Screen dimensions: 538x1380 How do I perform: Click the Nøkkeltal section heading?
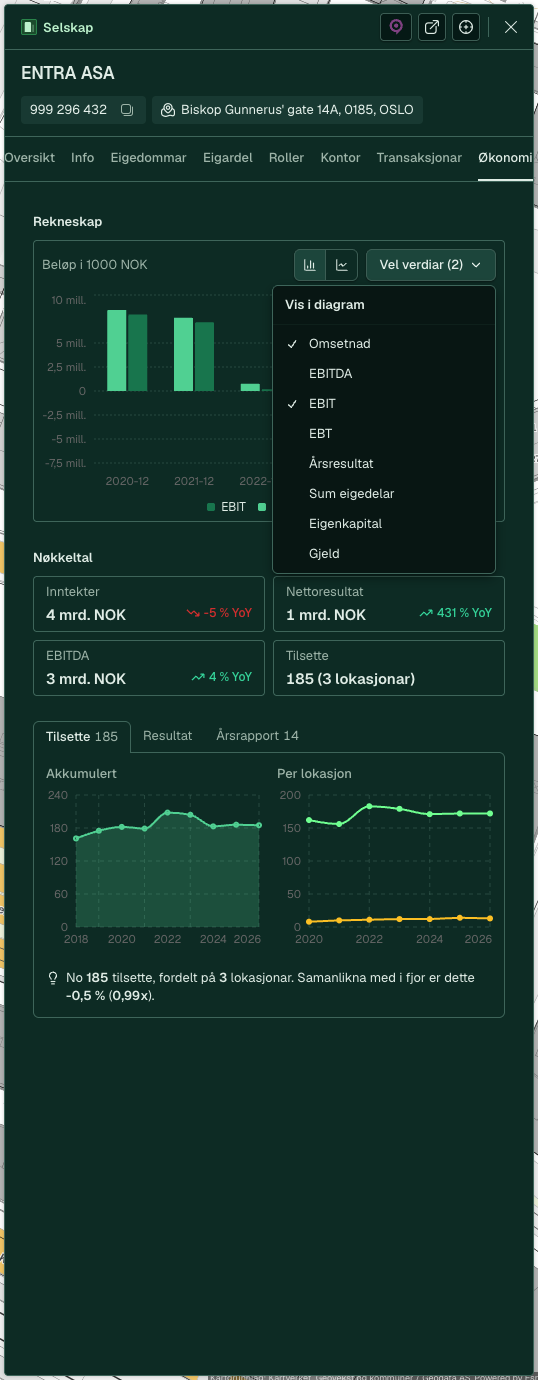click(63, 557)
